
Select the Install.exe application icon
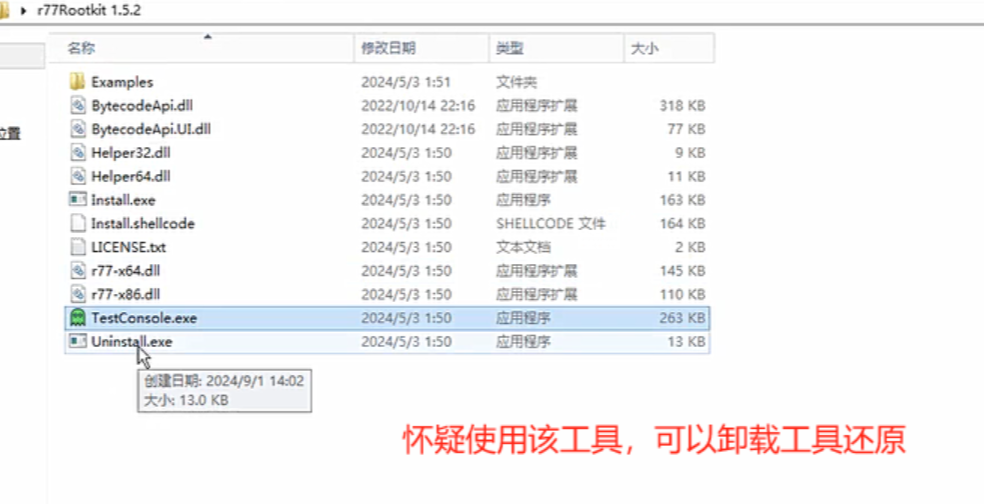coord(77,200)
